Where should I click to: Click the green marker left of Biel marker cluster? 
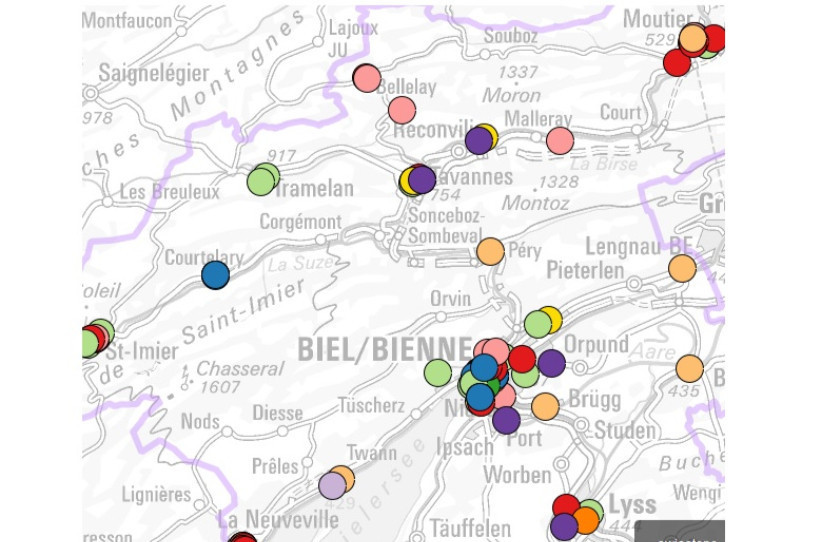pyautogui.click(x=438, y=373)
